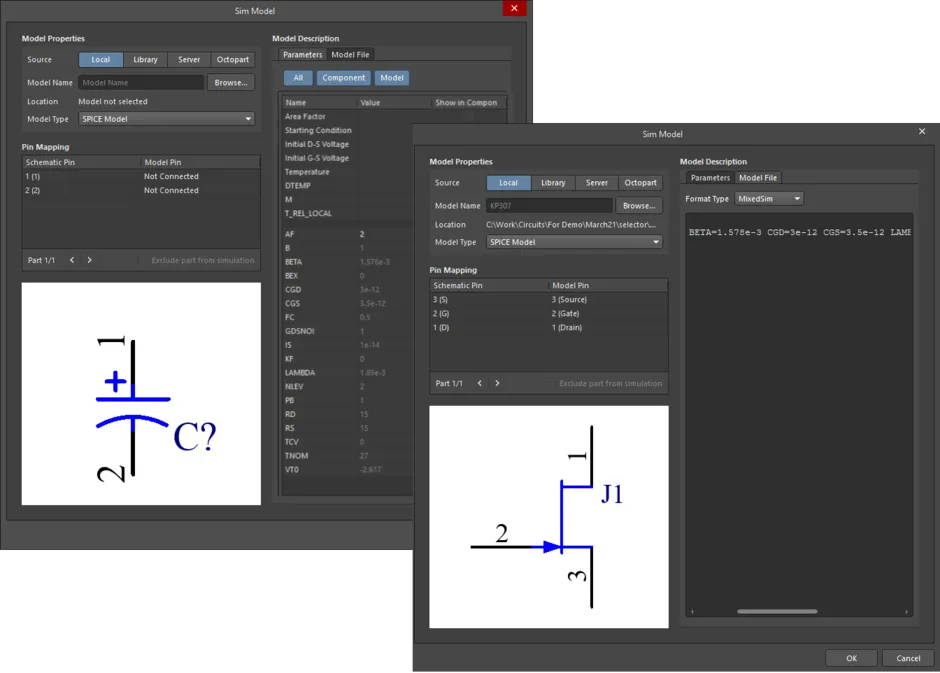
Task: Select Server source in the JFET Sim Model dialog
Action: tap(596, 183)
